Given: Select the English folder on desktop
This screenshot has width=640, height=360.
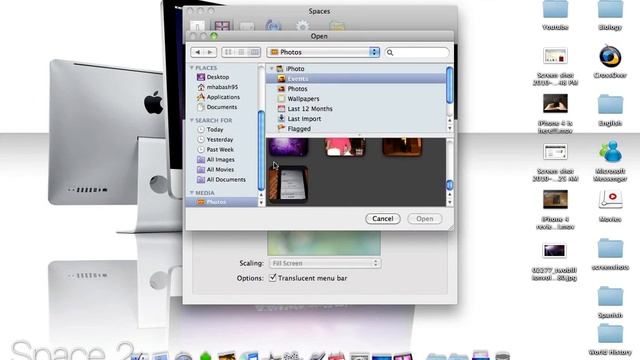Looking at the screenshot, I should (x=610, y=110).
